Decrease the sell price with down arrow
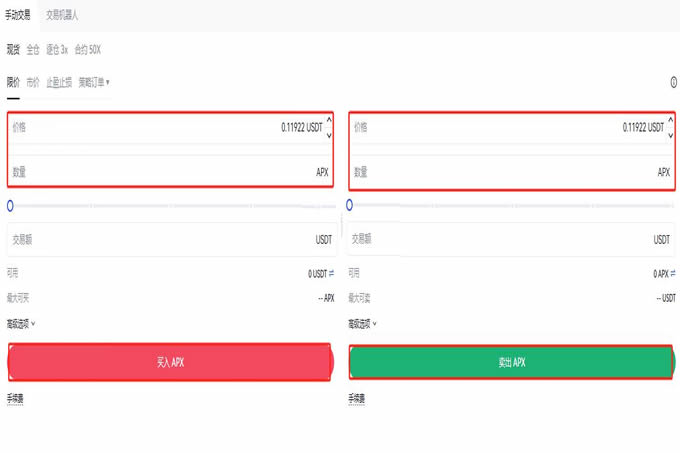The height and width of the screenshot is (453, 680). pos(670,134)
